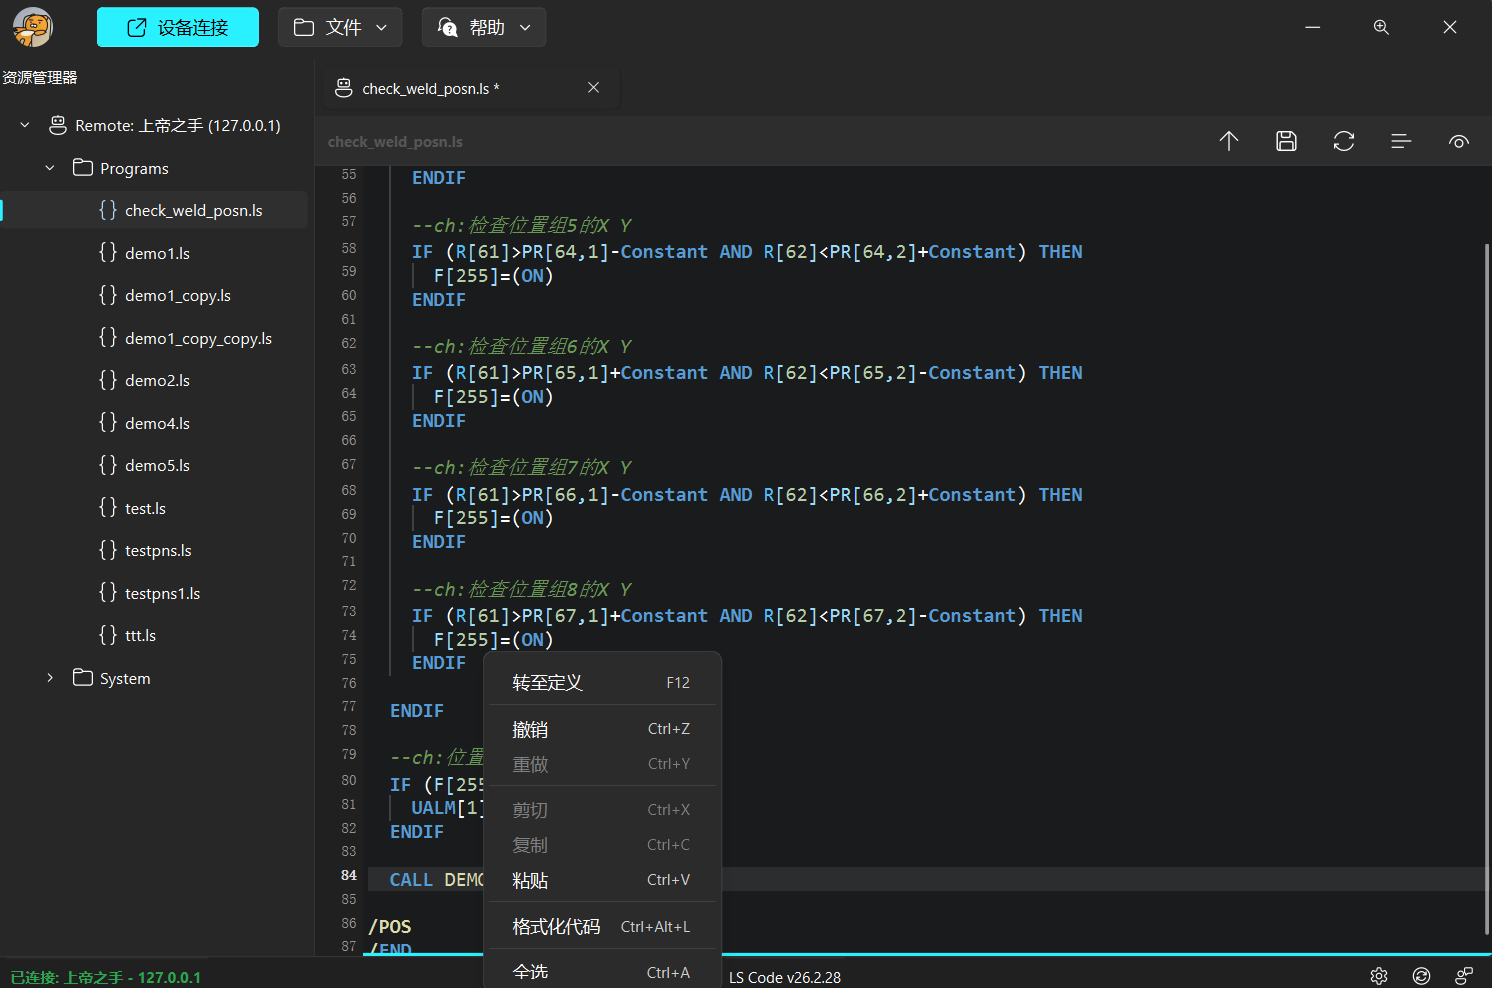This screenshot has width=1492, height=988.
Task: Close the check_weld_posn.ls tab
Action: click(593, 88)
